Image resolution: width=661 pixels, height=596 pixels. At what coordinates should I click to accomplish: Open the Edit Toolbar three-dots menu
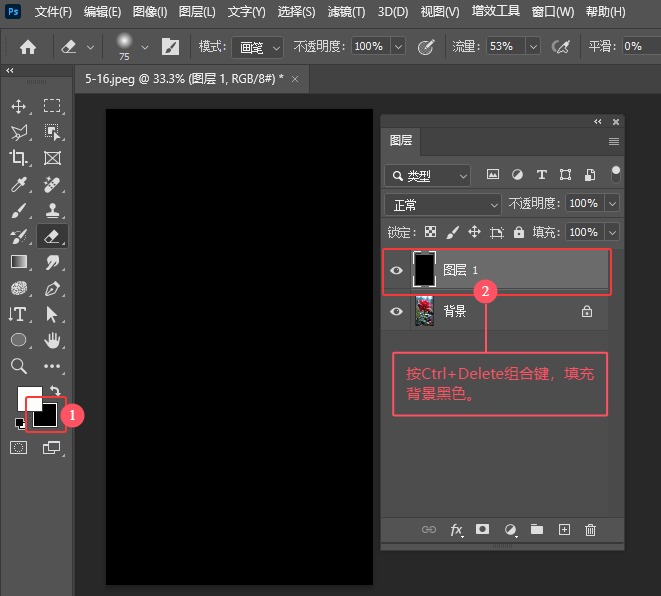pyautogui.click(x=52, y=366)
